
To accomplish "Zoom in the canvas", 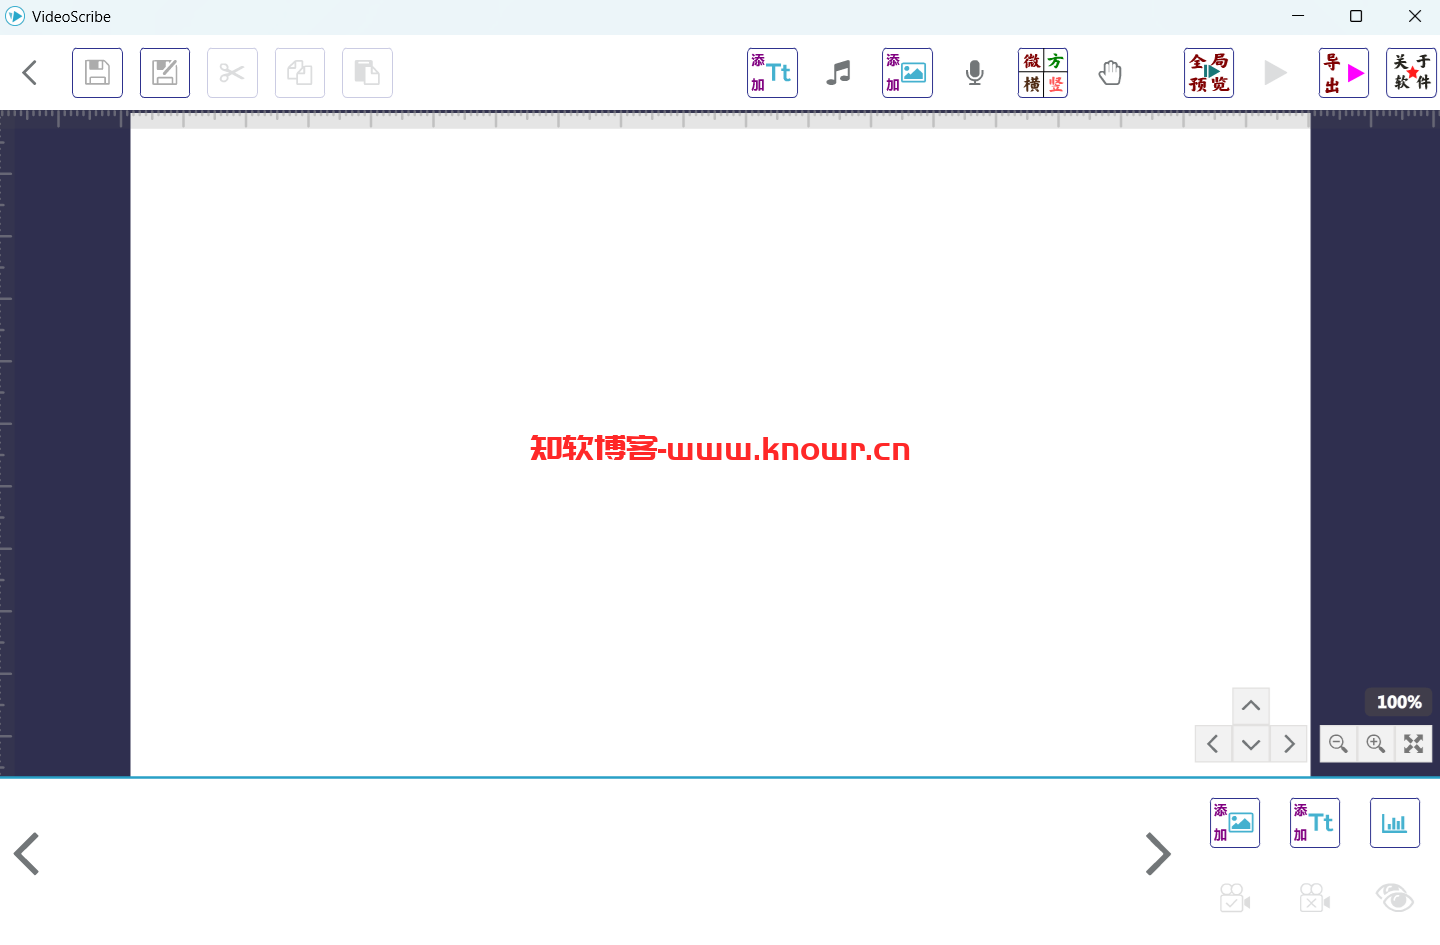I will (x=1376, y=744).
